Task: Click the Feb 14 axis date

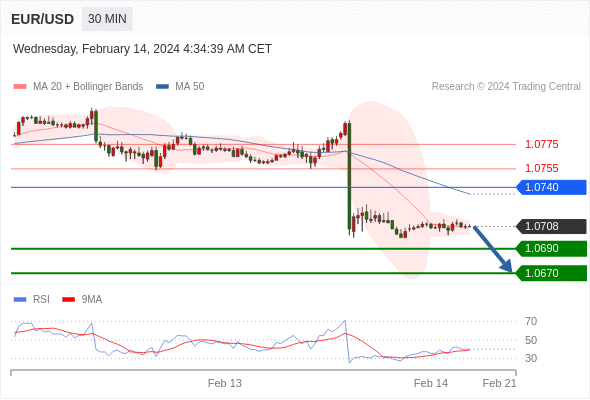Action: (431, 383)
